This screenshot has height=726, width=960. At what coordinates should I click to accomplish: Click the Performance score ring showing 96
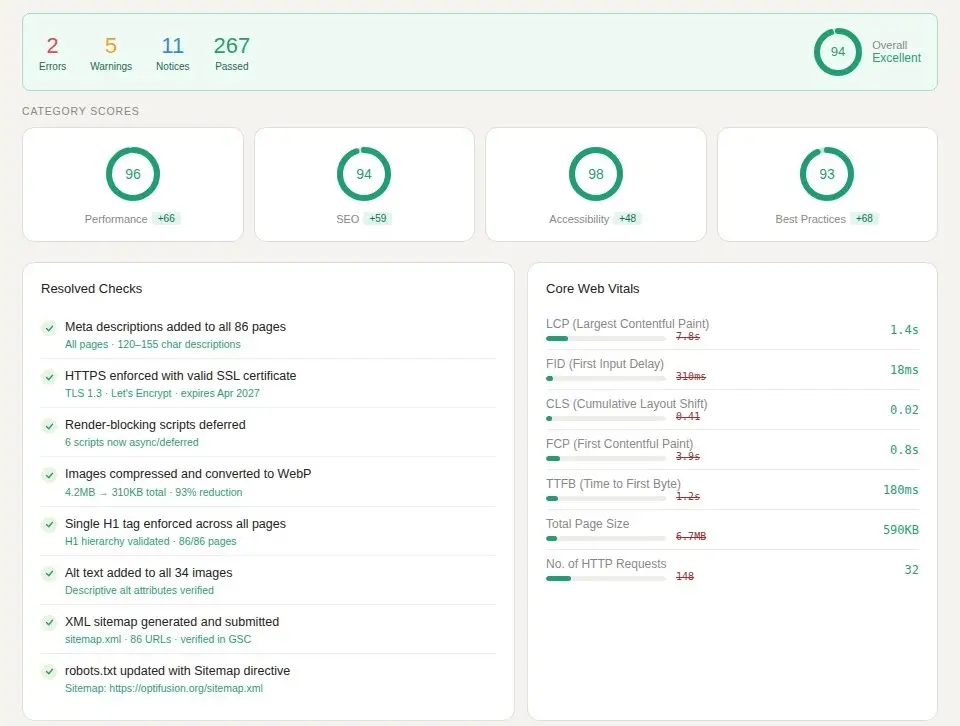click(133, 173)
